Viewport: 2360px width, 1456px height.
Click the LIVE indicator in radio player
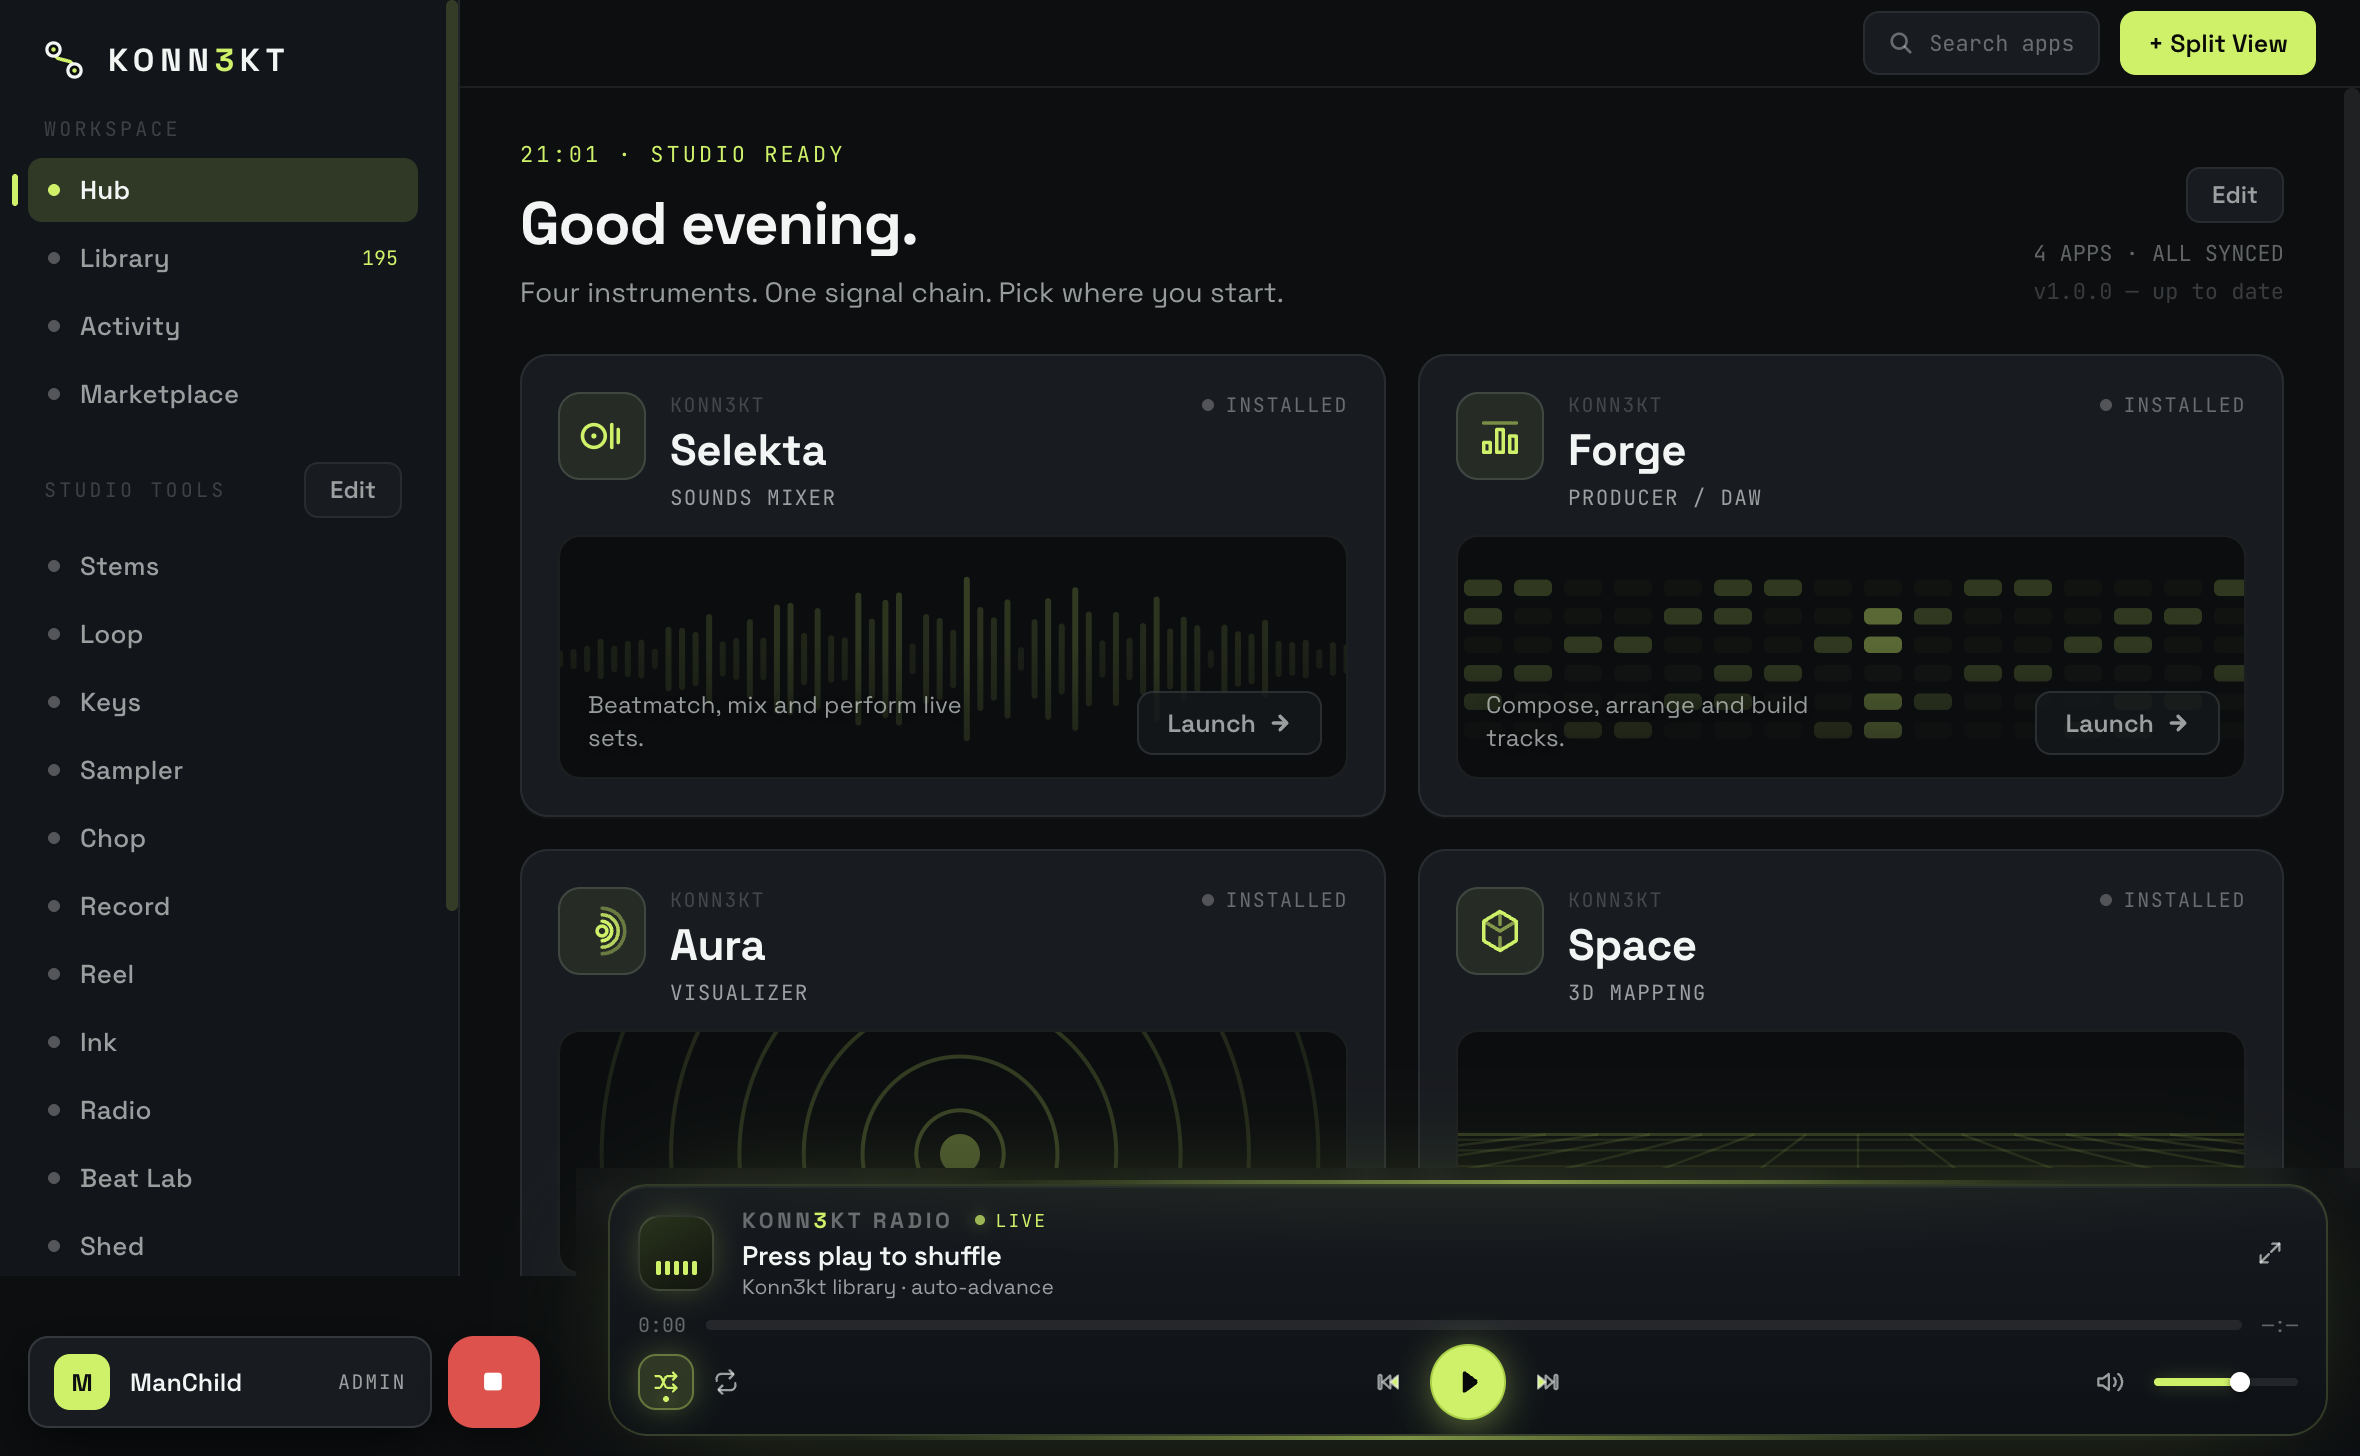[1010, 1221]
